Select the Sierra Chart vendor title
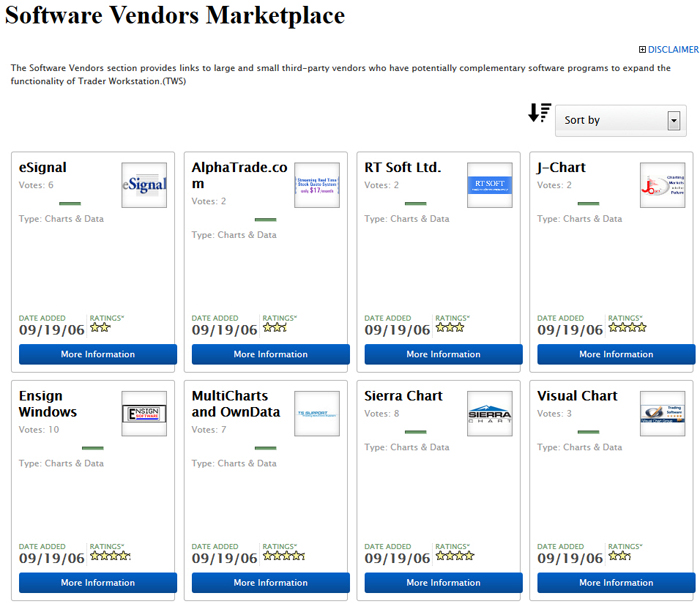The width and height of the screenshot is (700, 604). [x=404, y=396]
